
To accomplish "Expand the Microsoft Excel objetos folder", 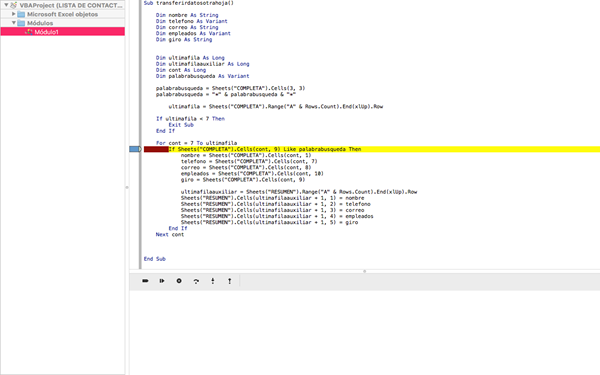I will pos(13,14).
